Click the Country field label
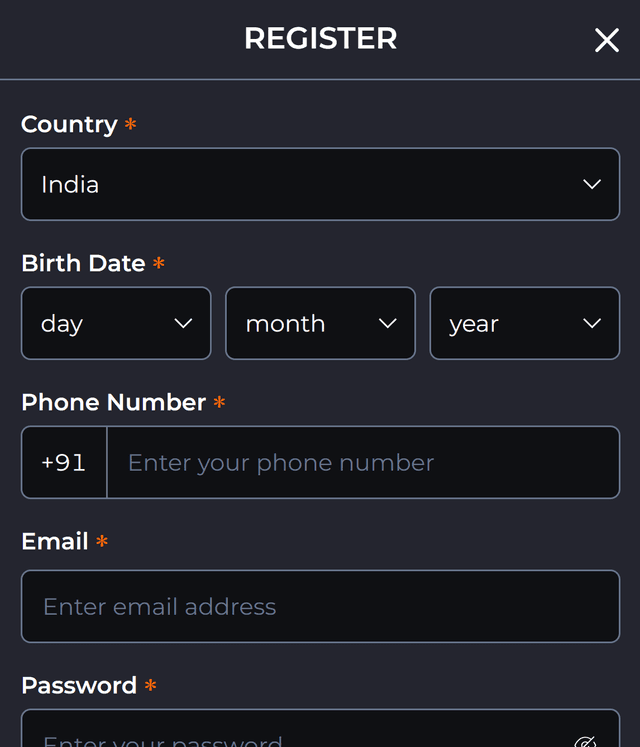 [69, 124]
